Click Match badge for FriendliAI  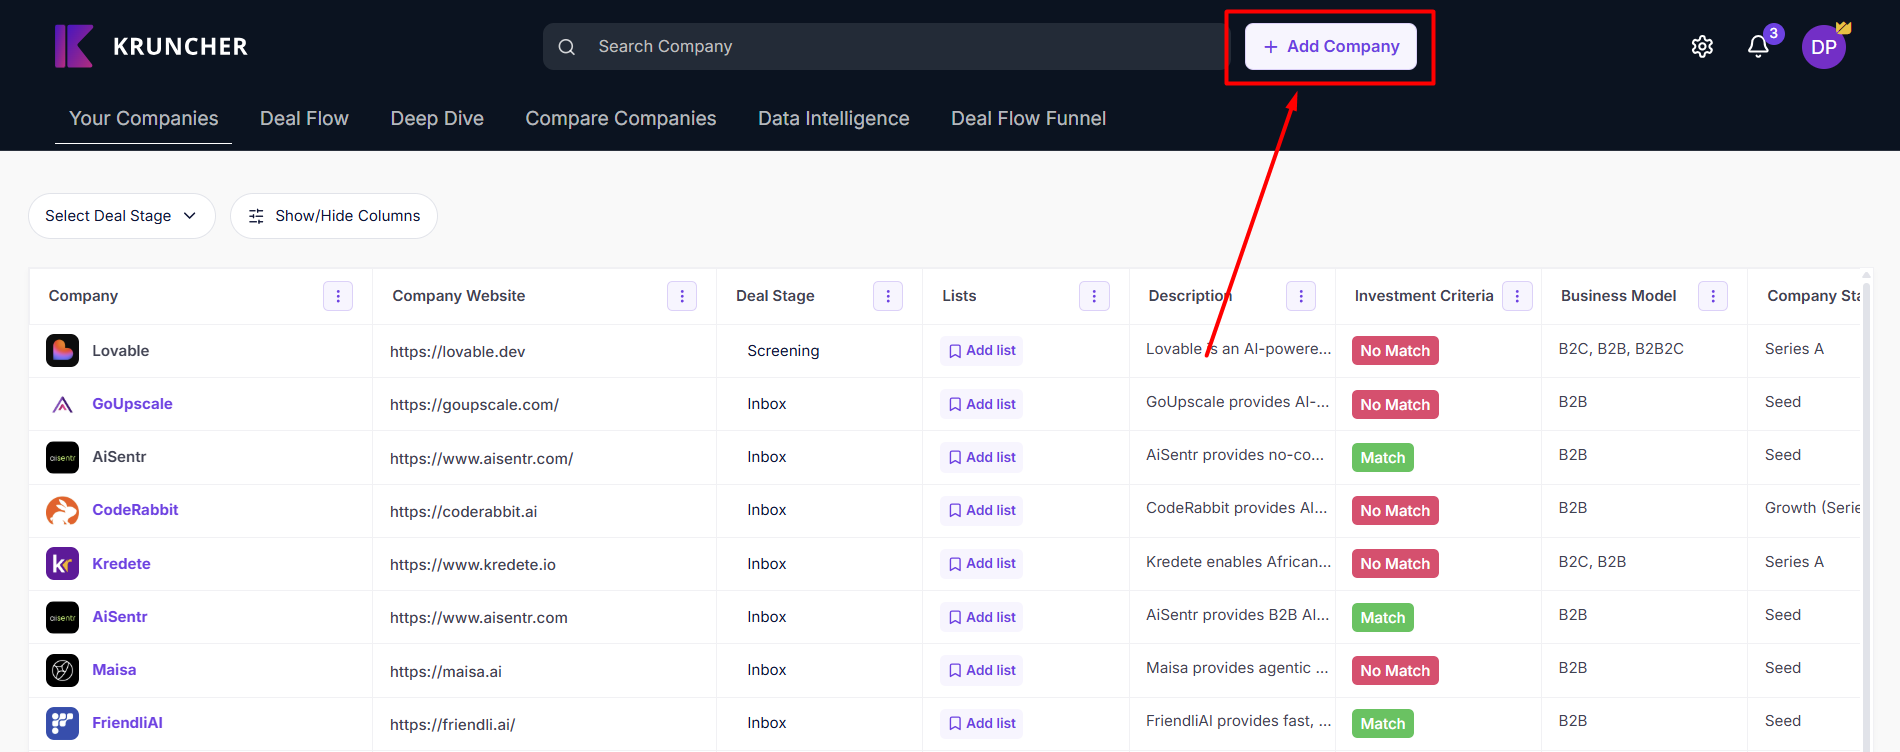click(1383, 724)
